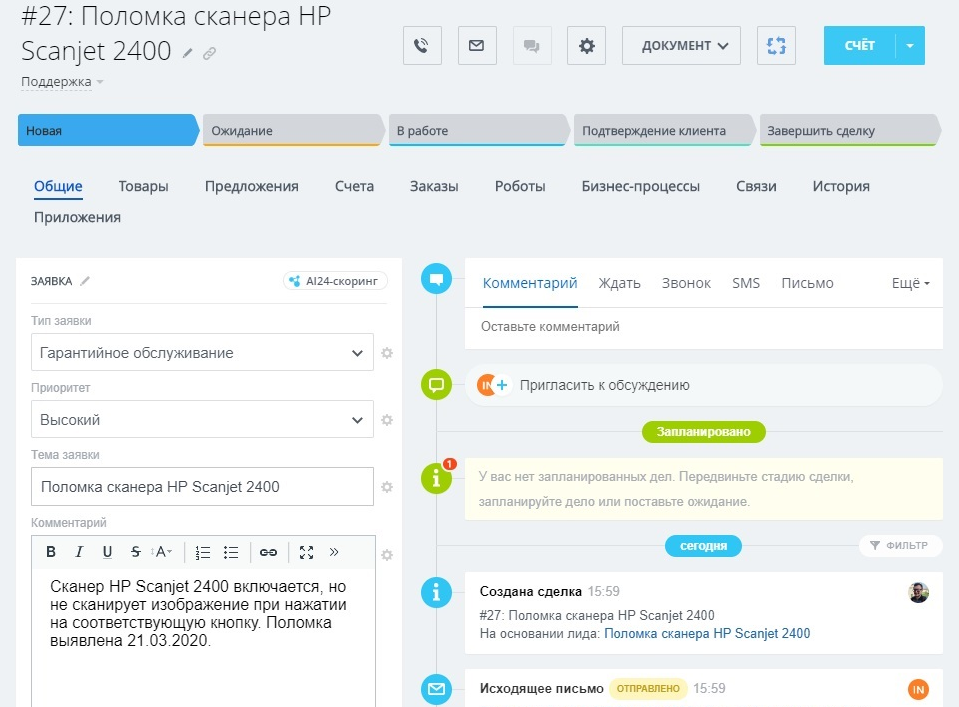Switch to История tab

point(841,187)
